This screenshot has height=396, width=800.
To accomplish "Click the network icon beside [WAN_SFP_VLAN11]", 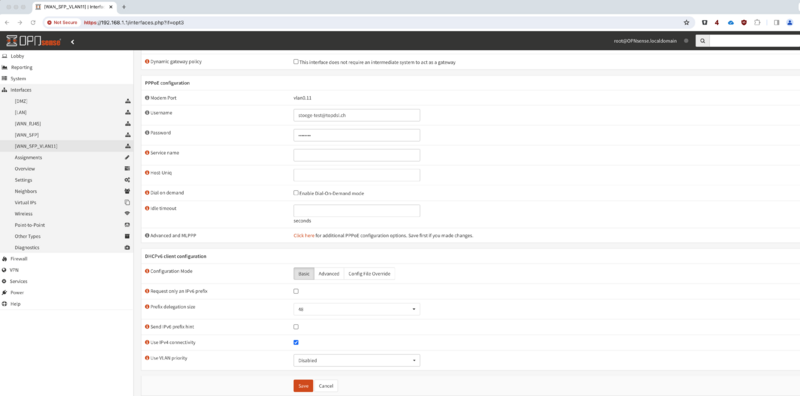I will tap(128, 146).
